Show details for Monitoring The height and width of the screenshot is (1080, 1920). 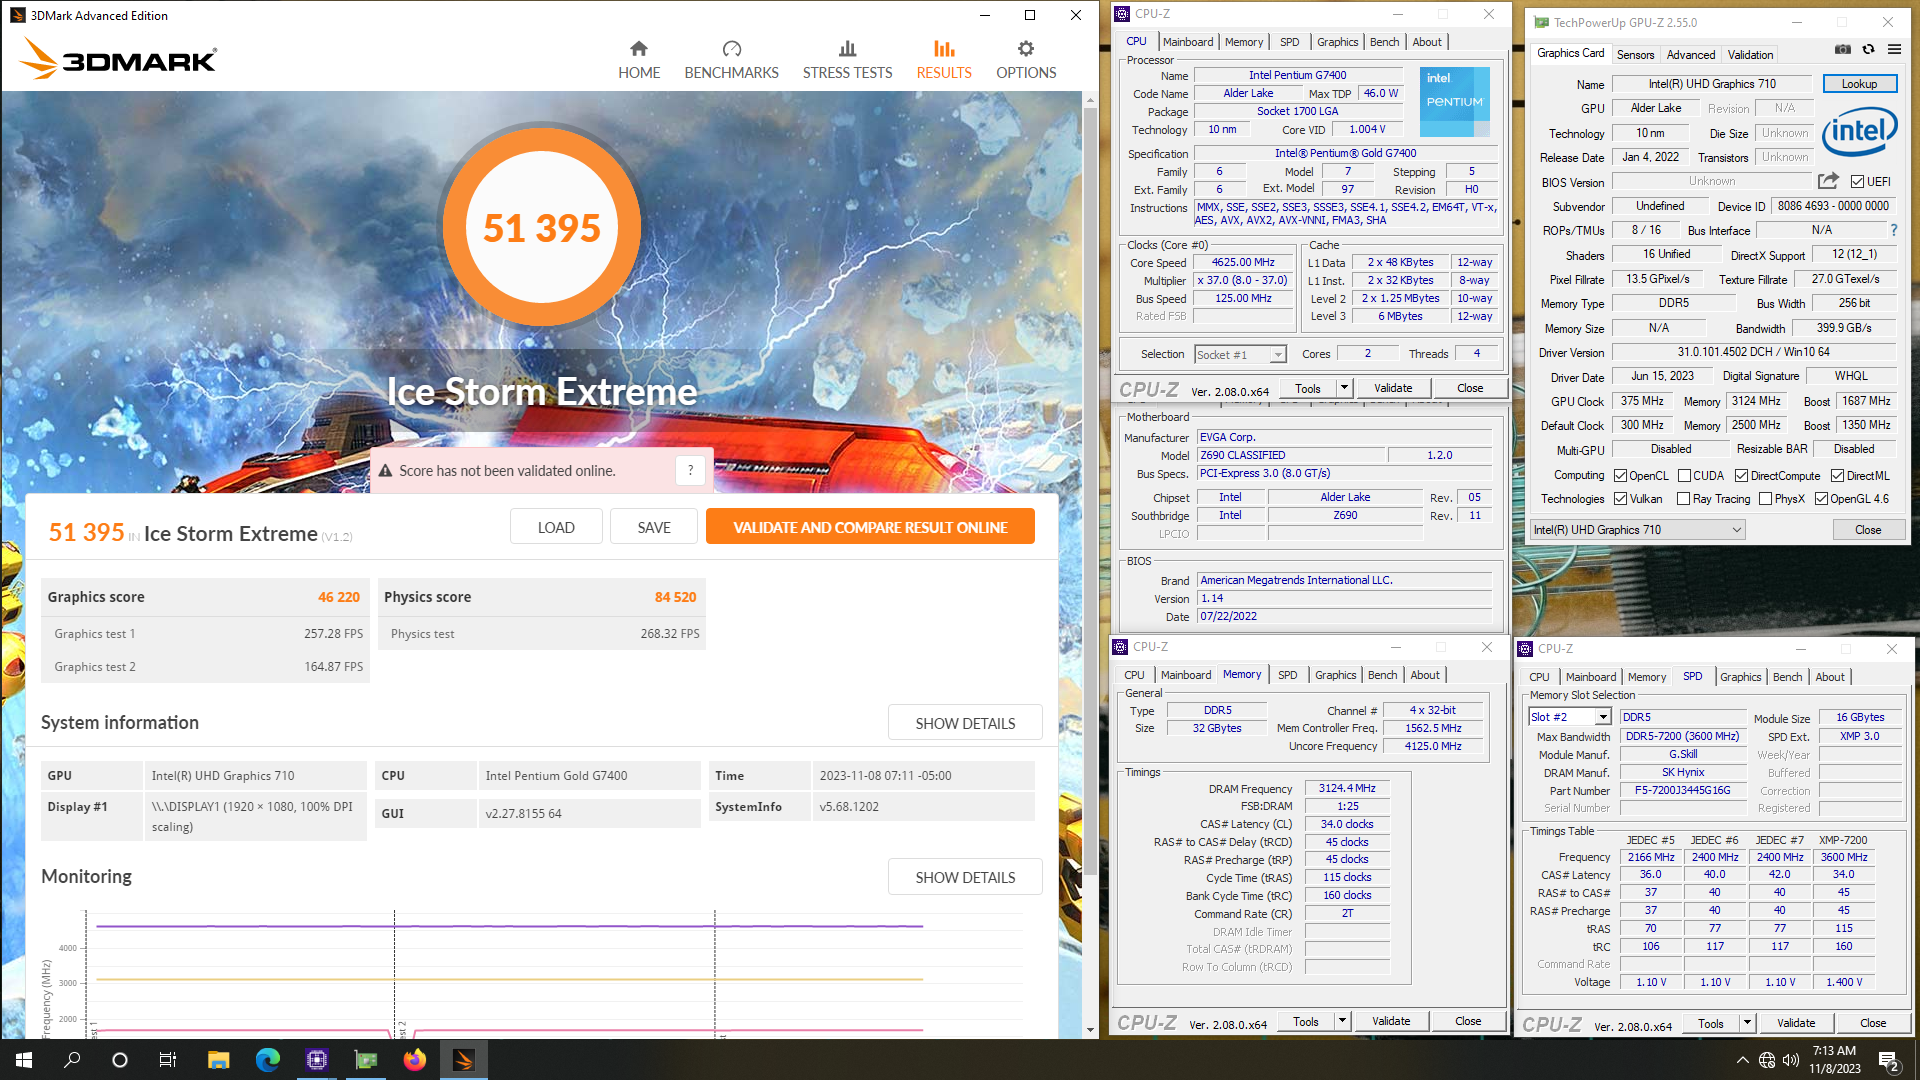click(x=965, y=877)
